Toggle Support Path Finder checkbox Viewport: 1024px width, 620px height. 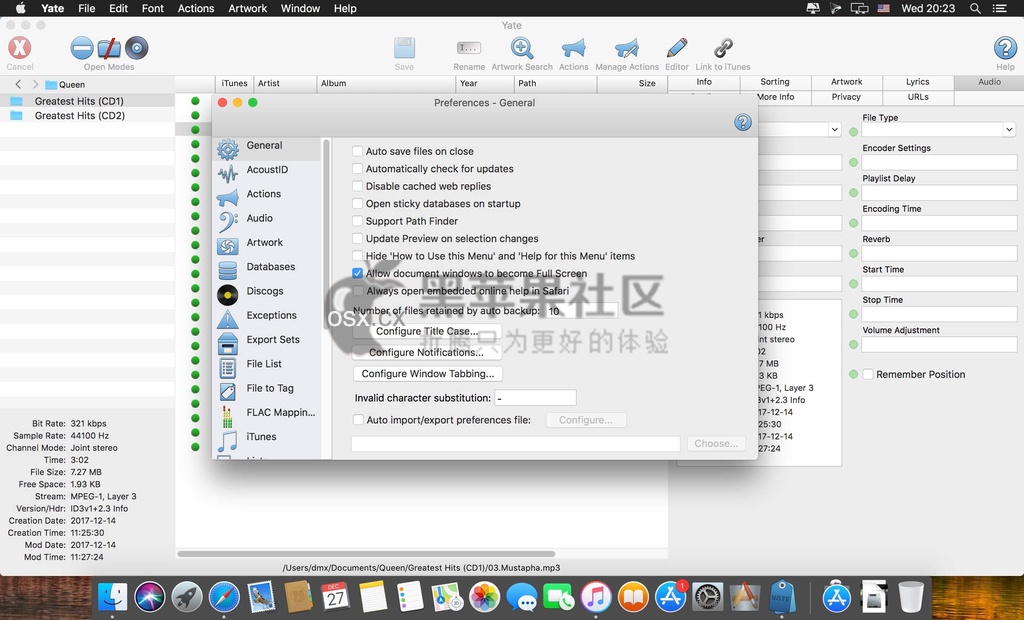357,221
